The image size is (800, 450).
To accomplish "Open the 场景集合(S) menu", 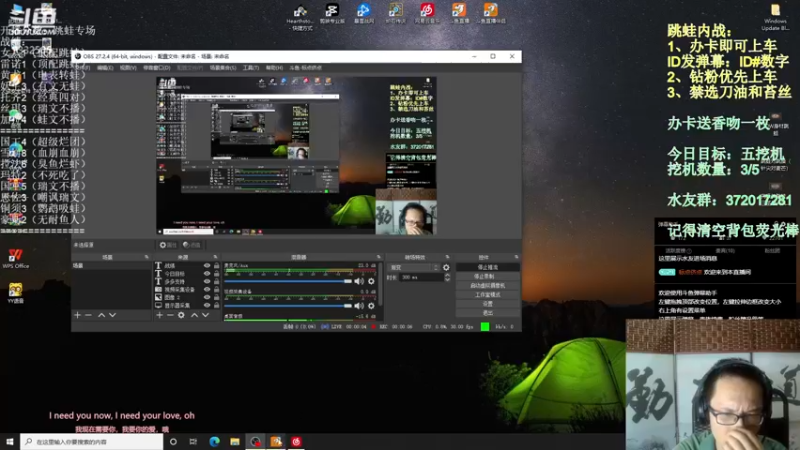I will coord(223,68).
